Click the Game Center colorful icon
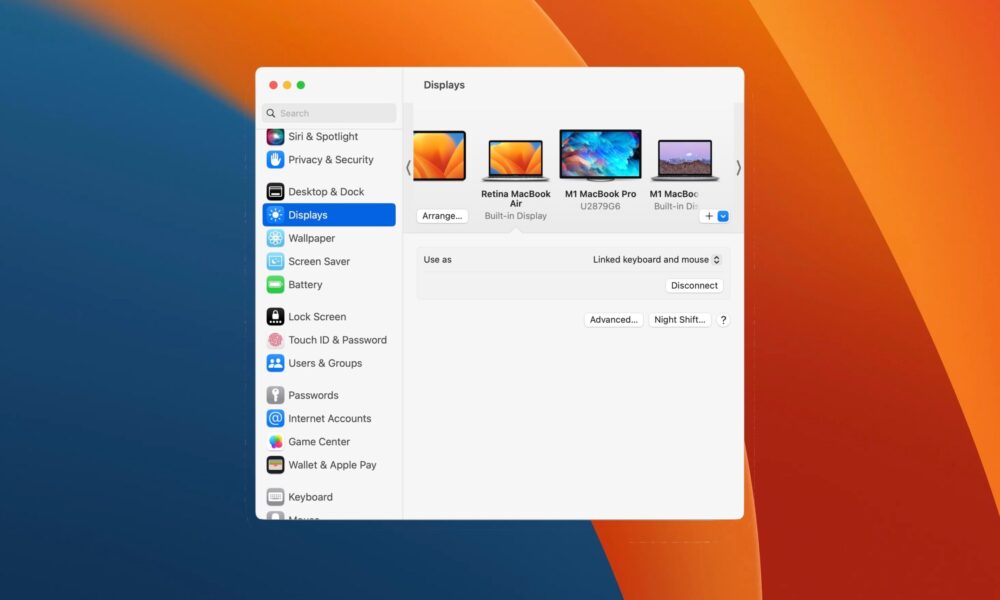 coord(275,442)
